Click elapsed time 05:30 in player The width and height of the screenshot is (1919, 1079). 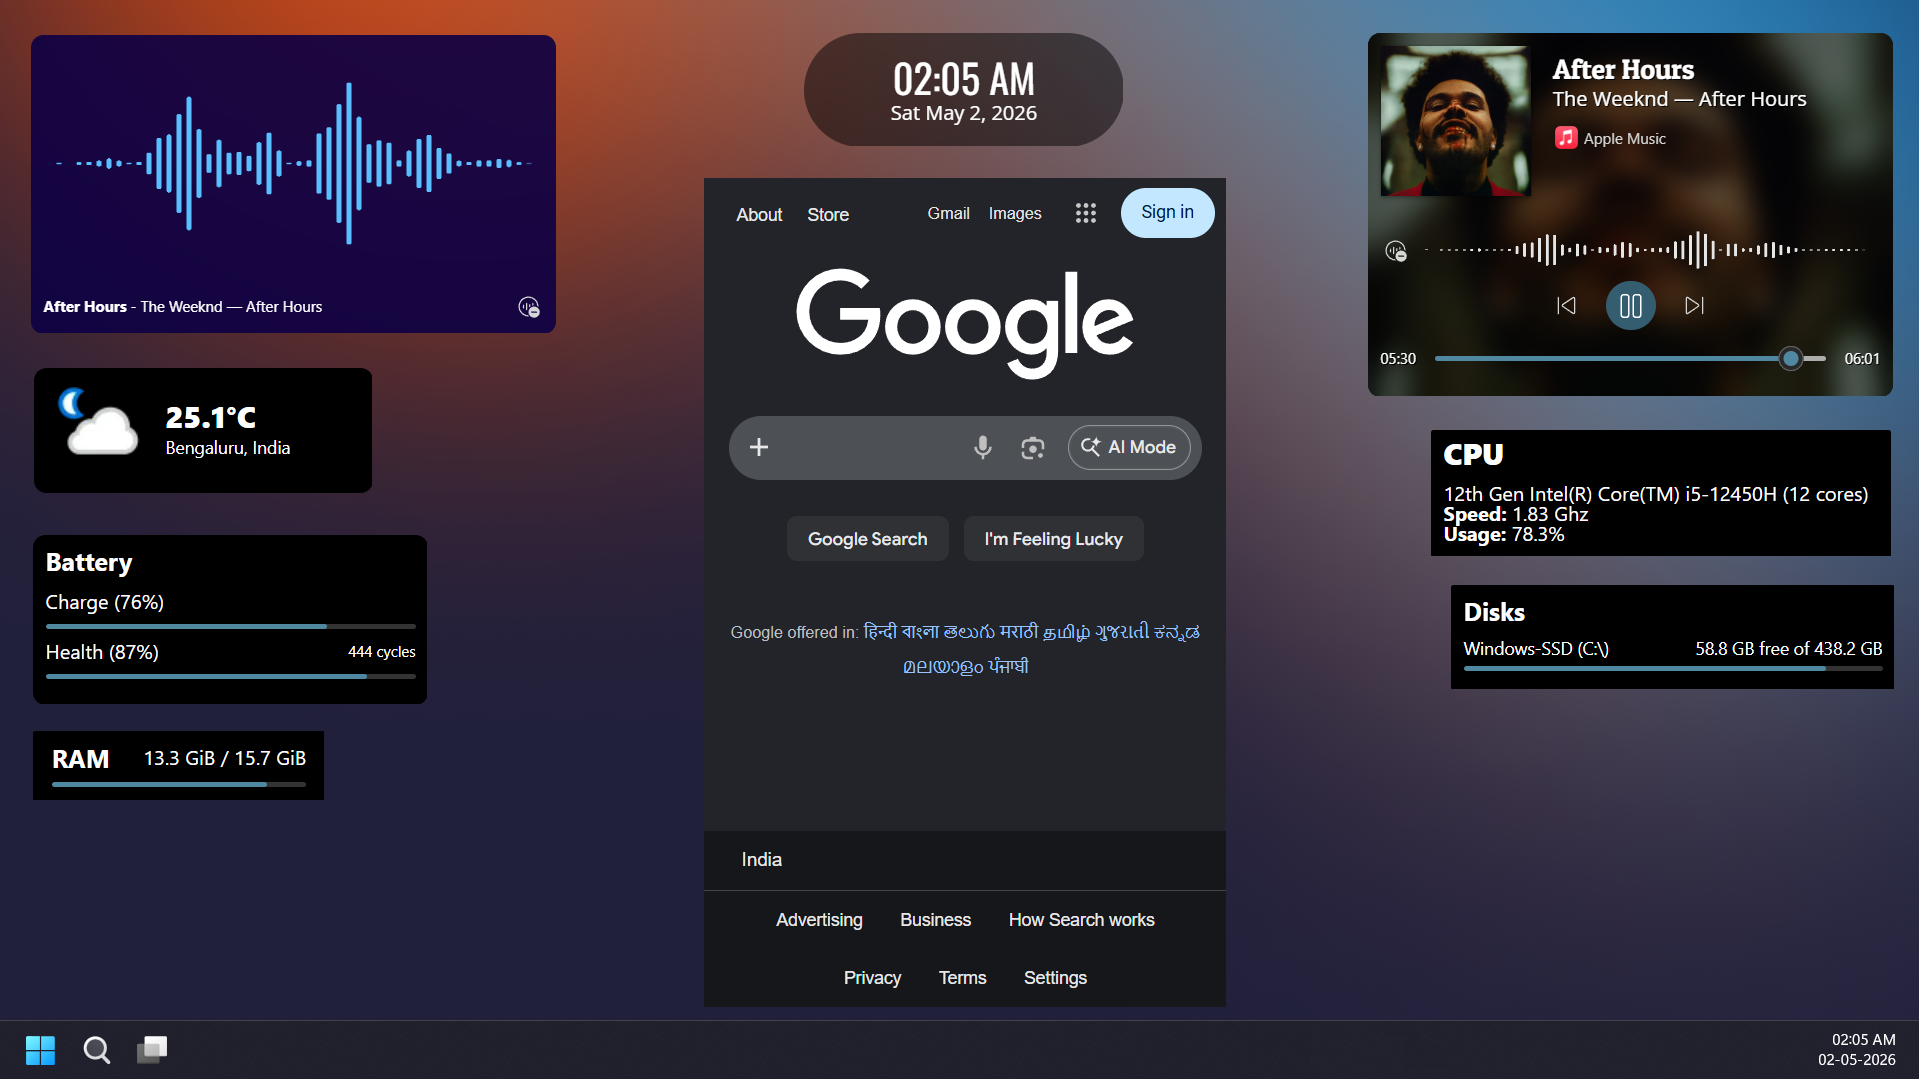pos(1398,359)
